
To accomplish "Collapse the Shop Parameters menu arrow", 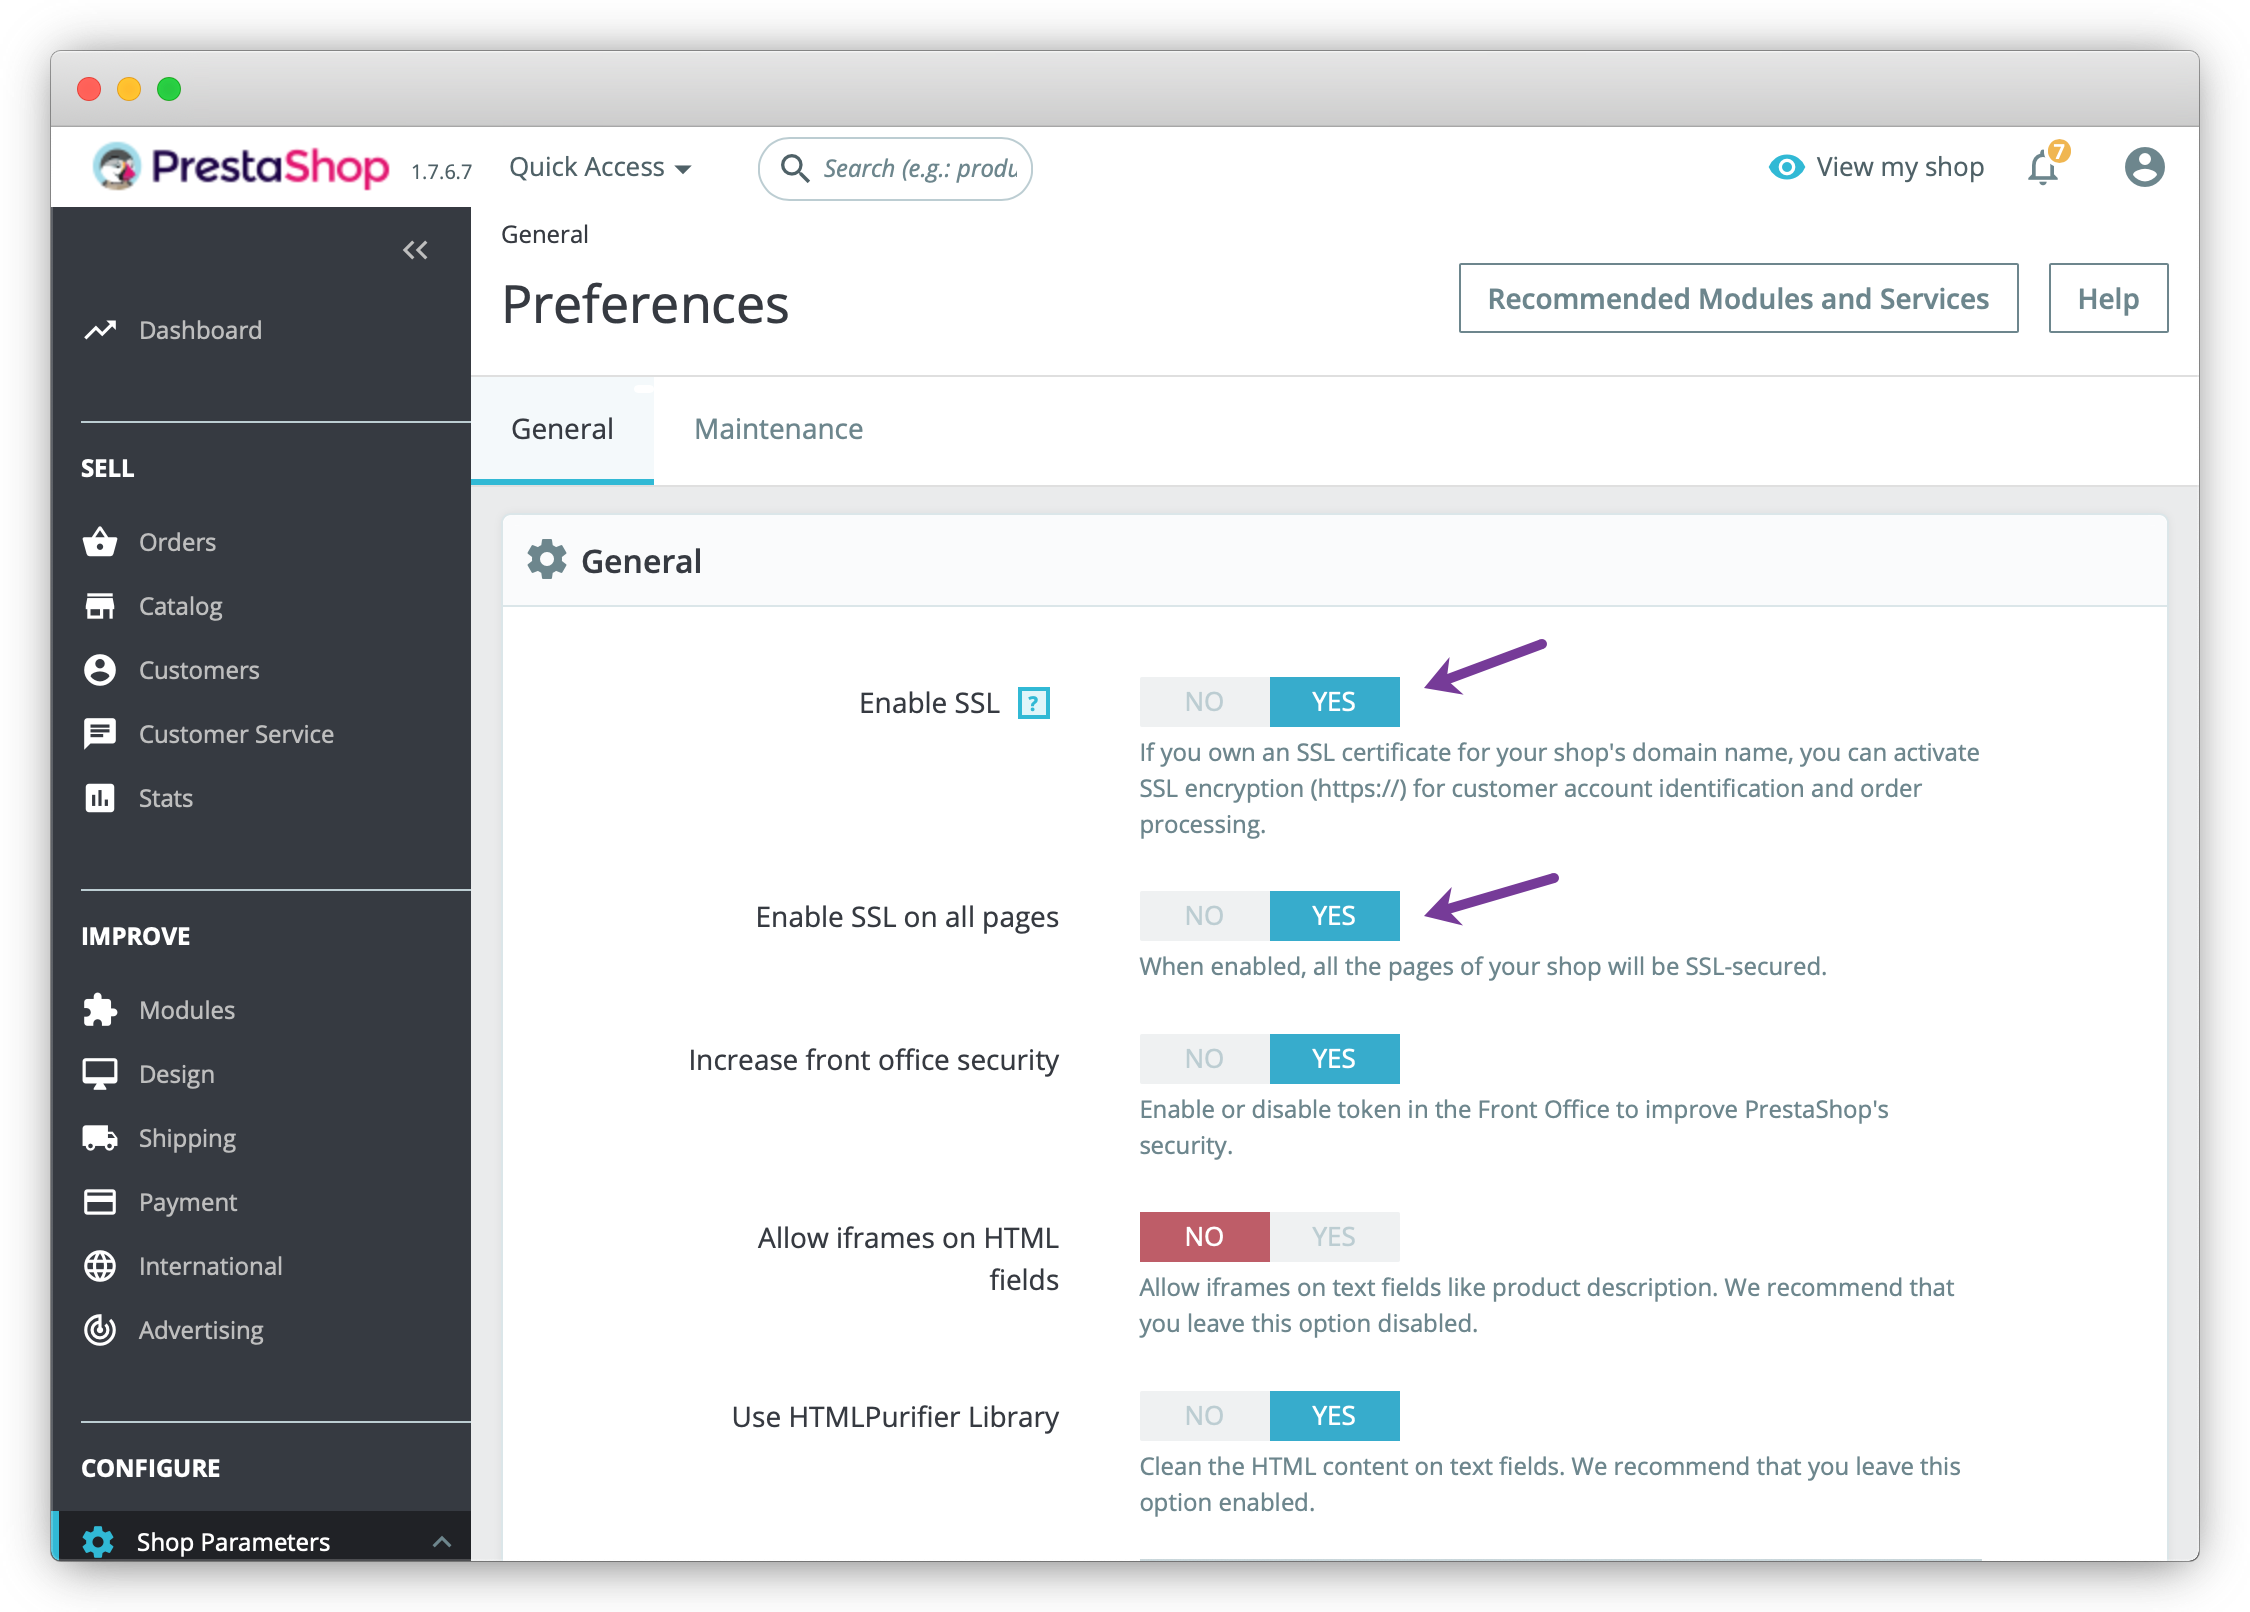I will [442, 1542].
